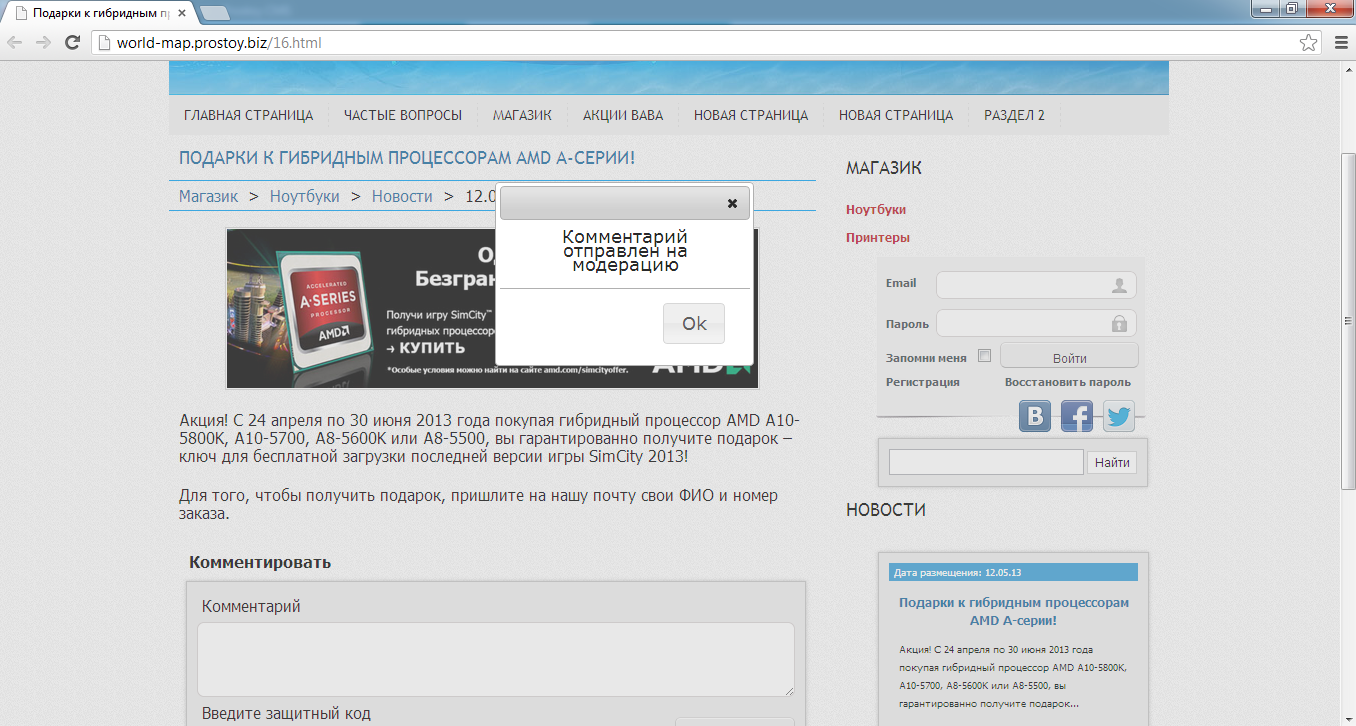Close the moderation dialog with the X

pos(732,204)
